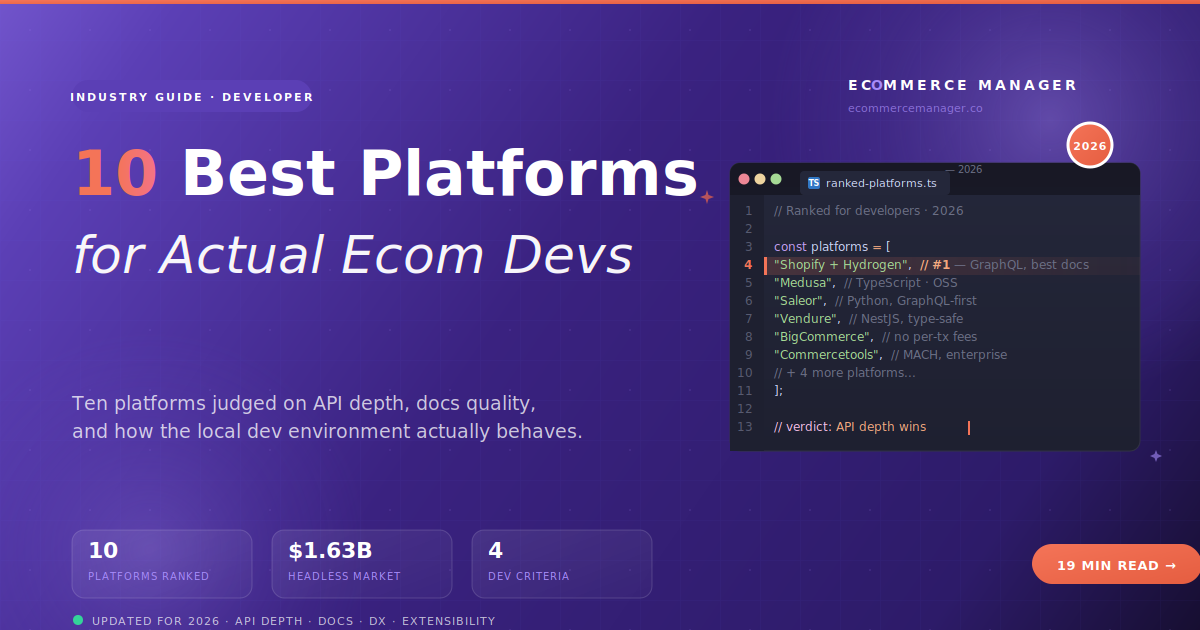Click the "Saleor" code line
1200x630 pixels.
pos(875,301)
